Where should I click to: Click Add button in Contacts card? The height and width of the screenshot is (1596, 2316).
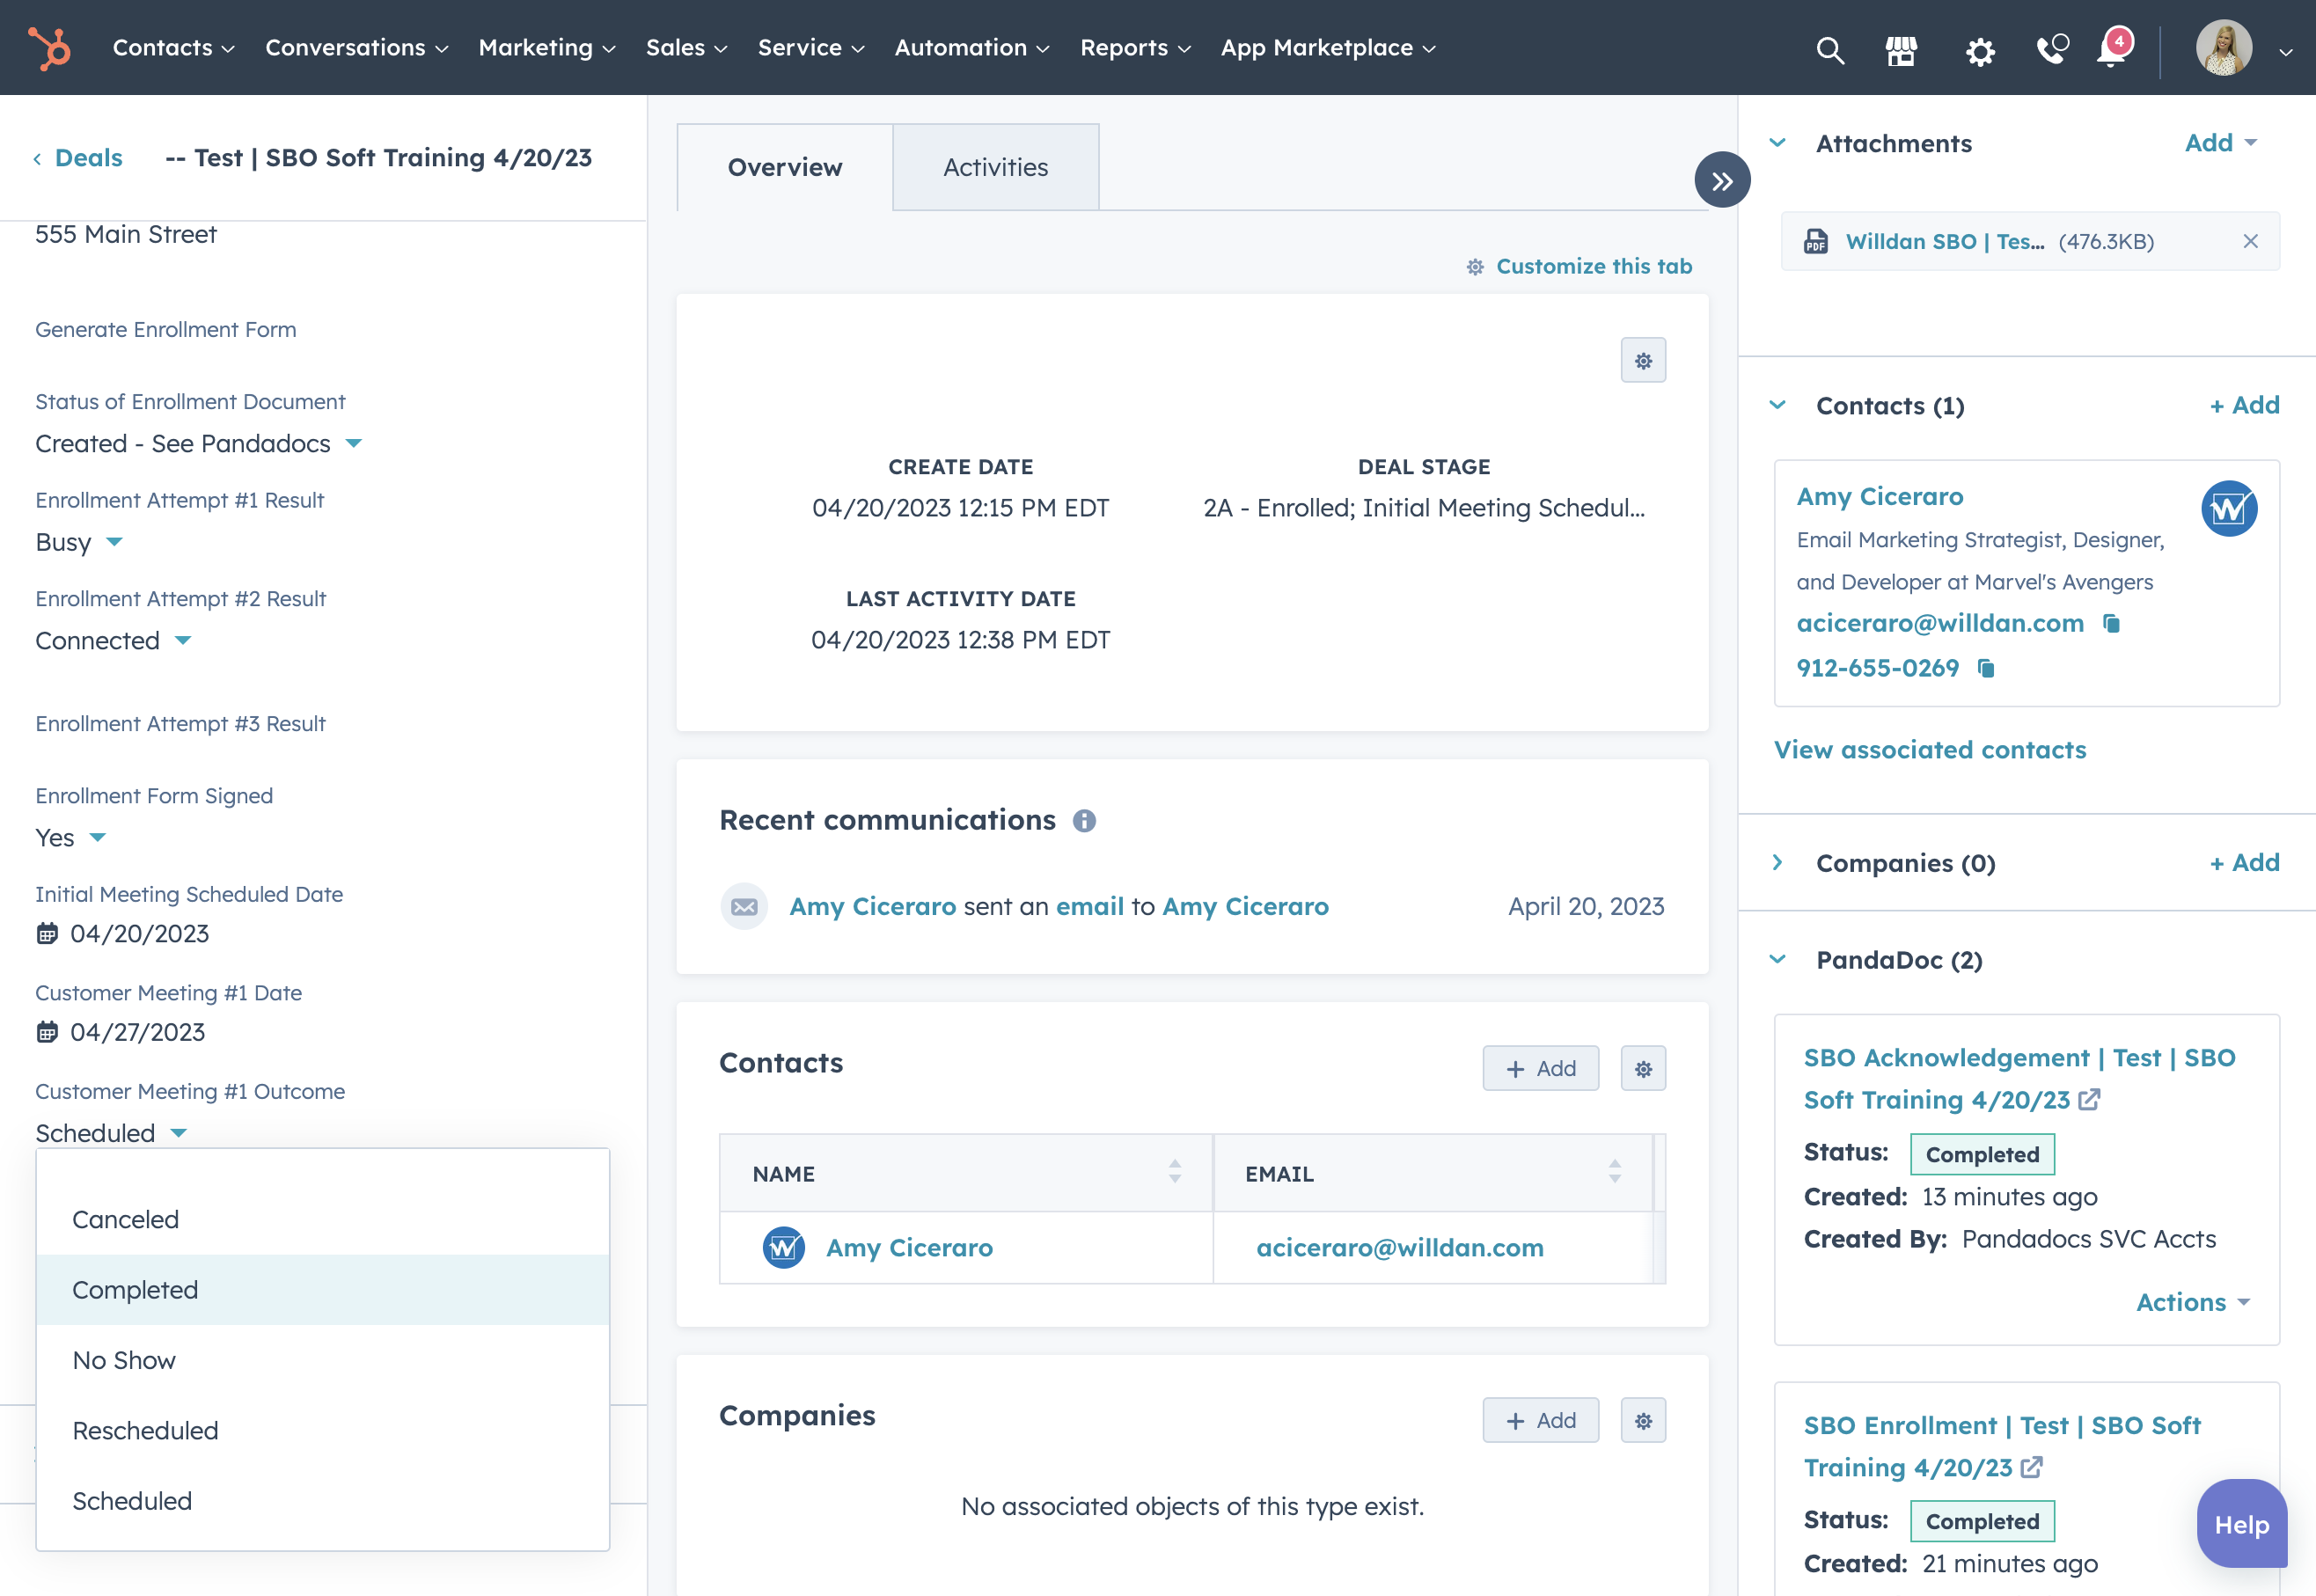[1540, 1069]
